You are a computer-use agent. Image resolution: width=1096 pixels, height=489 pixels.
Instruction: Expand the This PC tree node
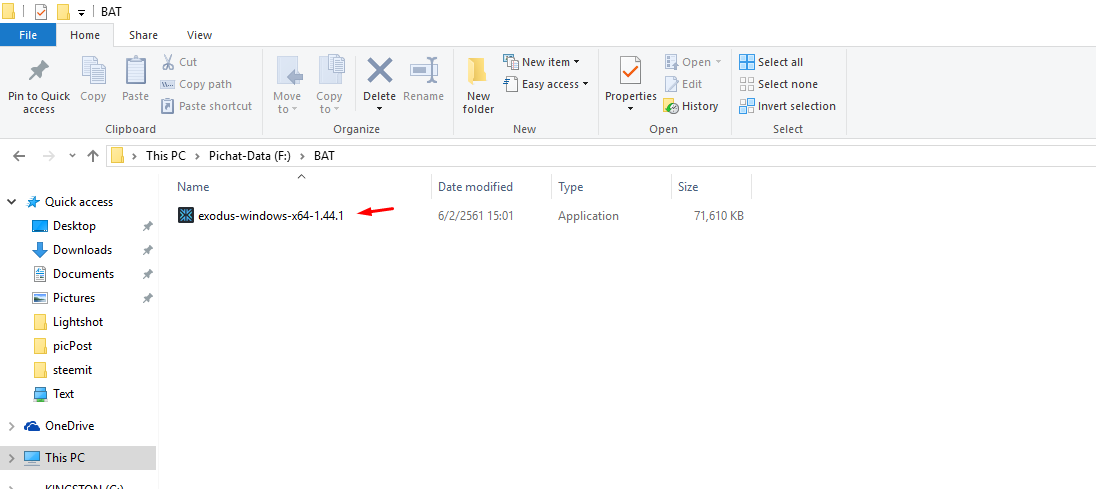12,458
